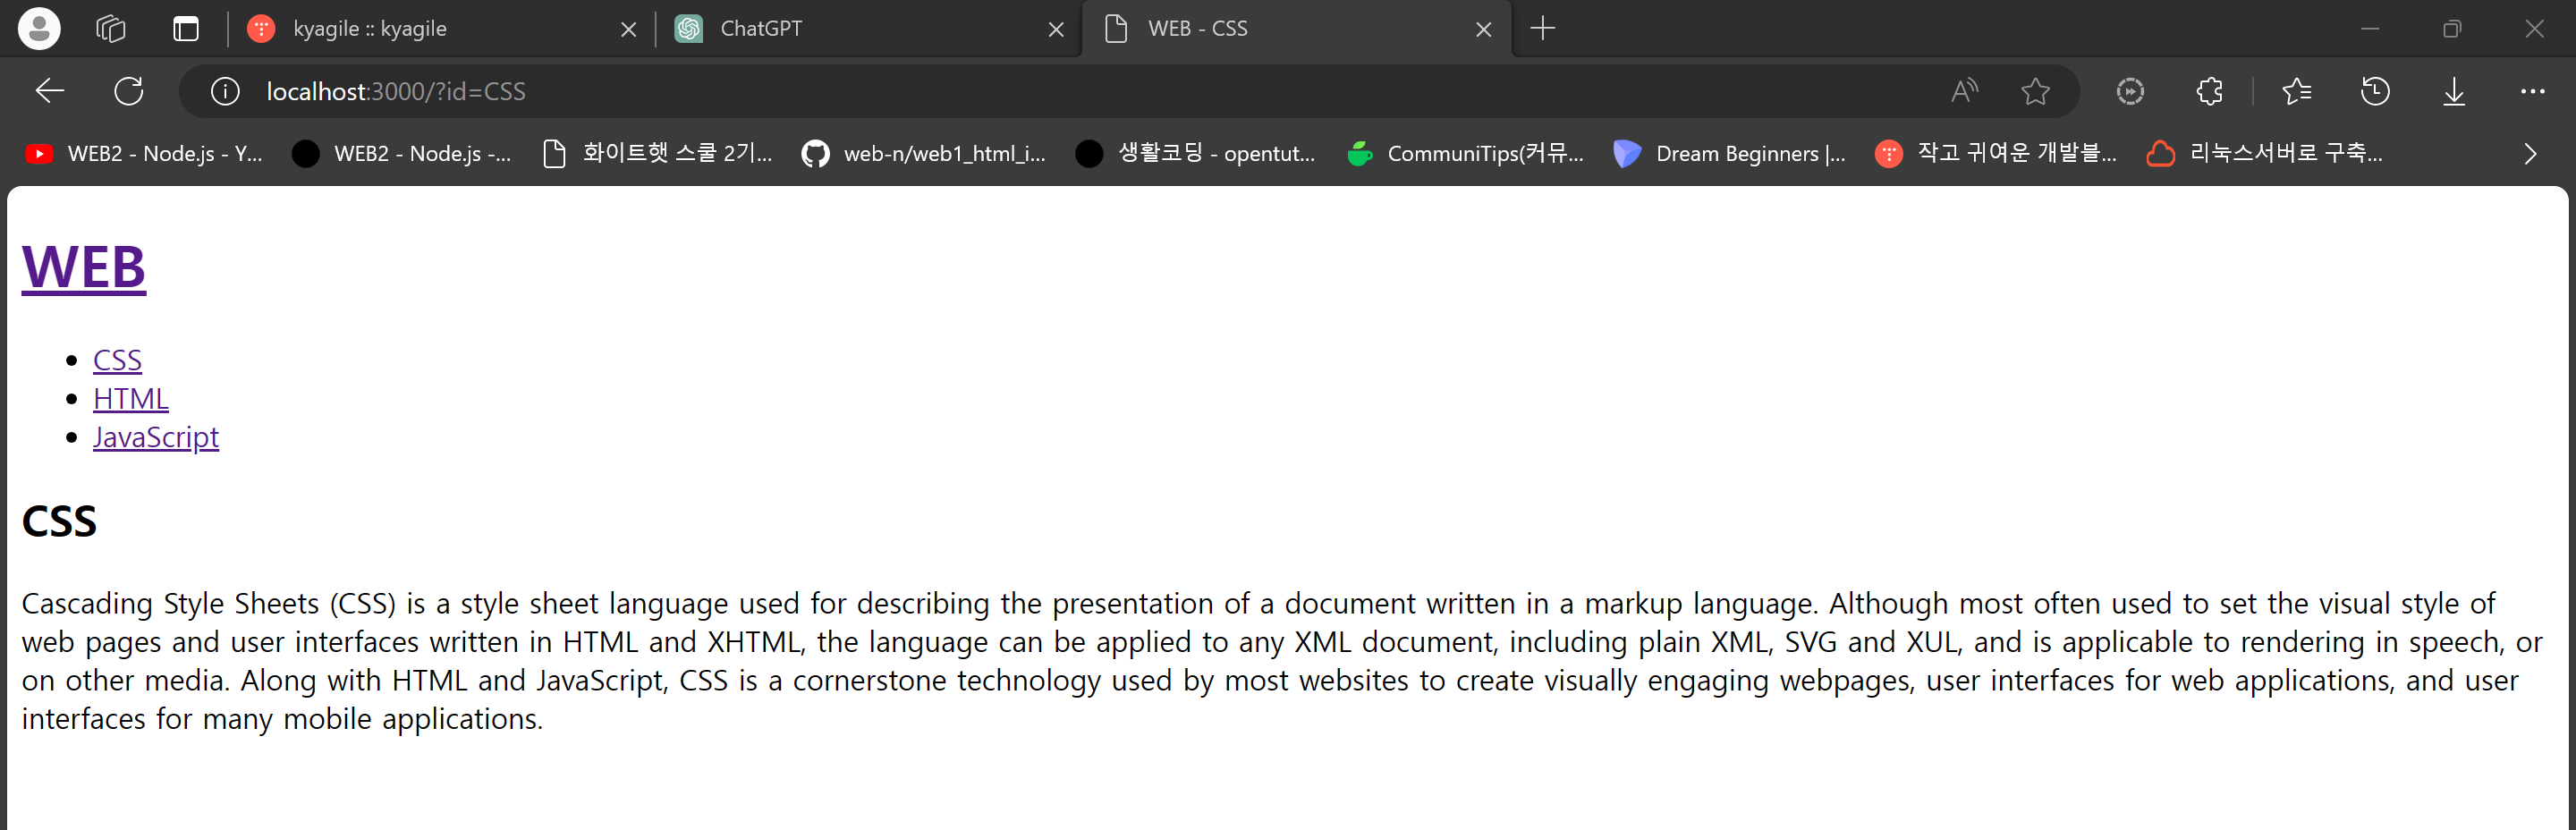The width and height of the screenshot is (2576, 830).
Task: Open the 화이트햇 스쿨 2기 bookmark
Action: pos(657,154)
